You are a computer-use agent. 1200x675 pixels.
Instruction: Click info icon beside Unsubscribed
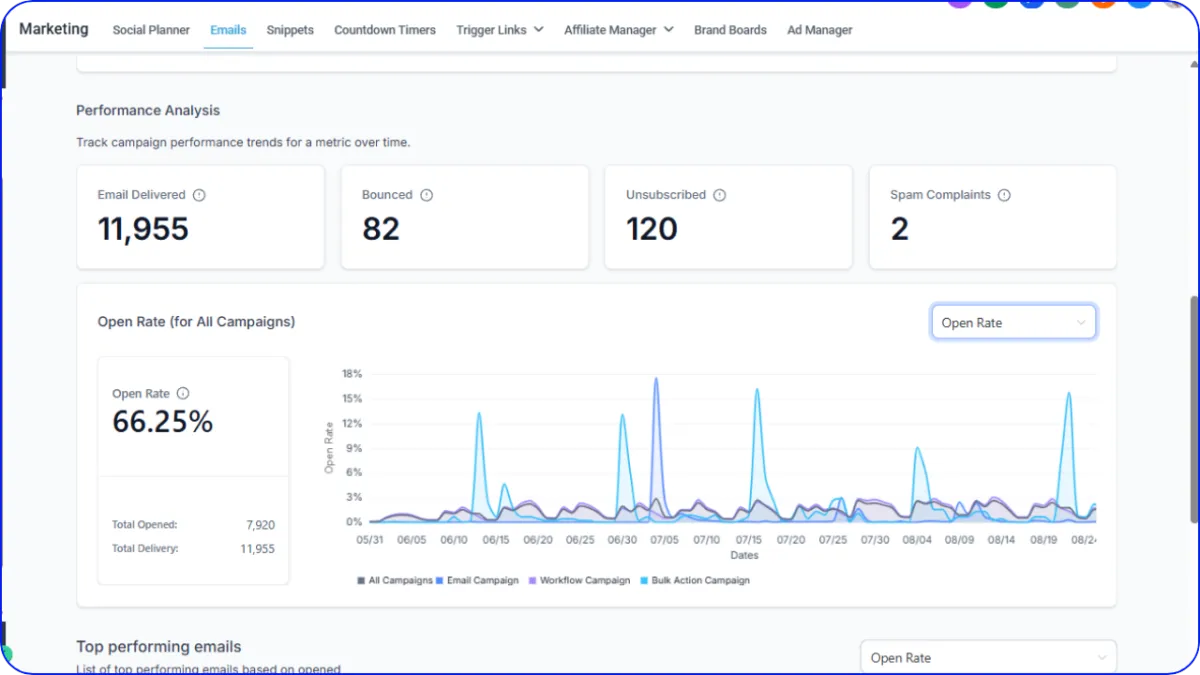[x=720, y=195]
